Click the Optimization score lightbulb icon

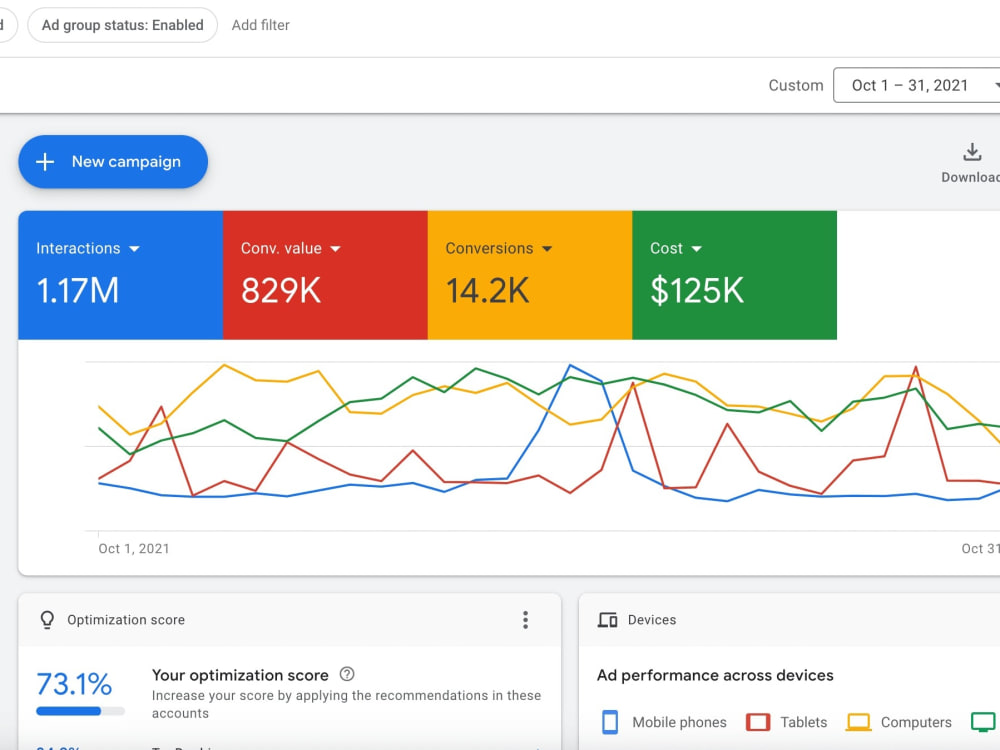[47, 620]
